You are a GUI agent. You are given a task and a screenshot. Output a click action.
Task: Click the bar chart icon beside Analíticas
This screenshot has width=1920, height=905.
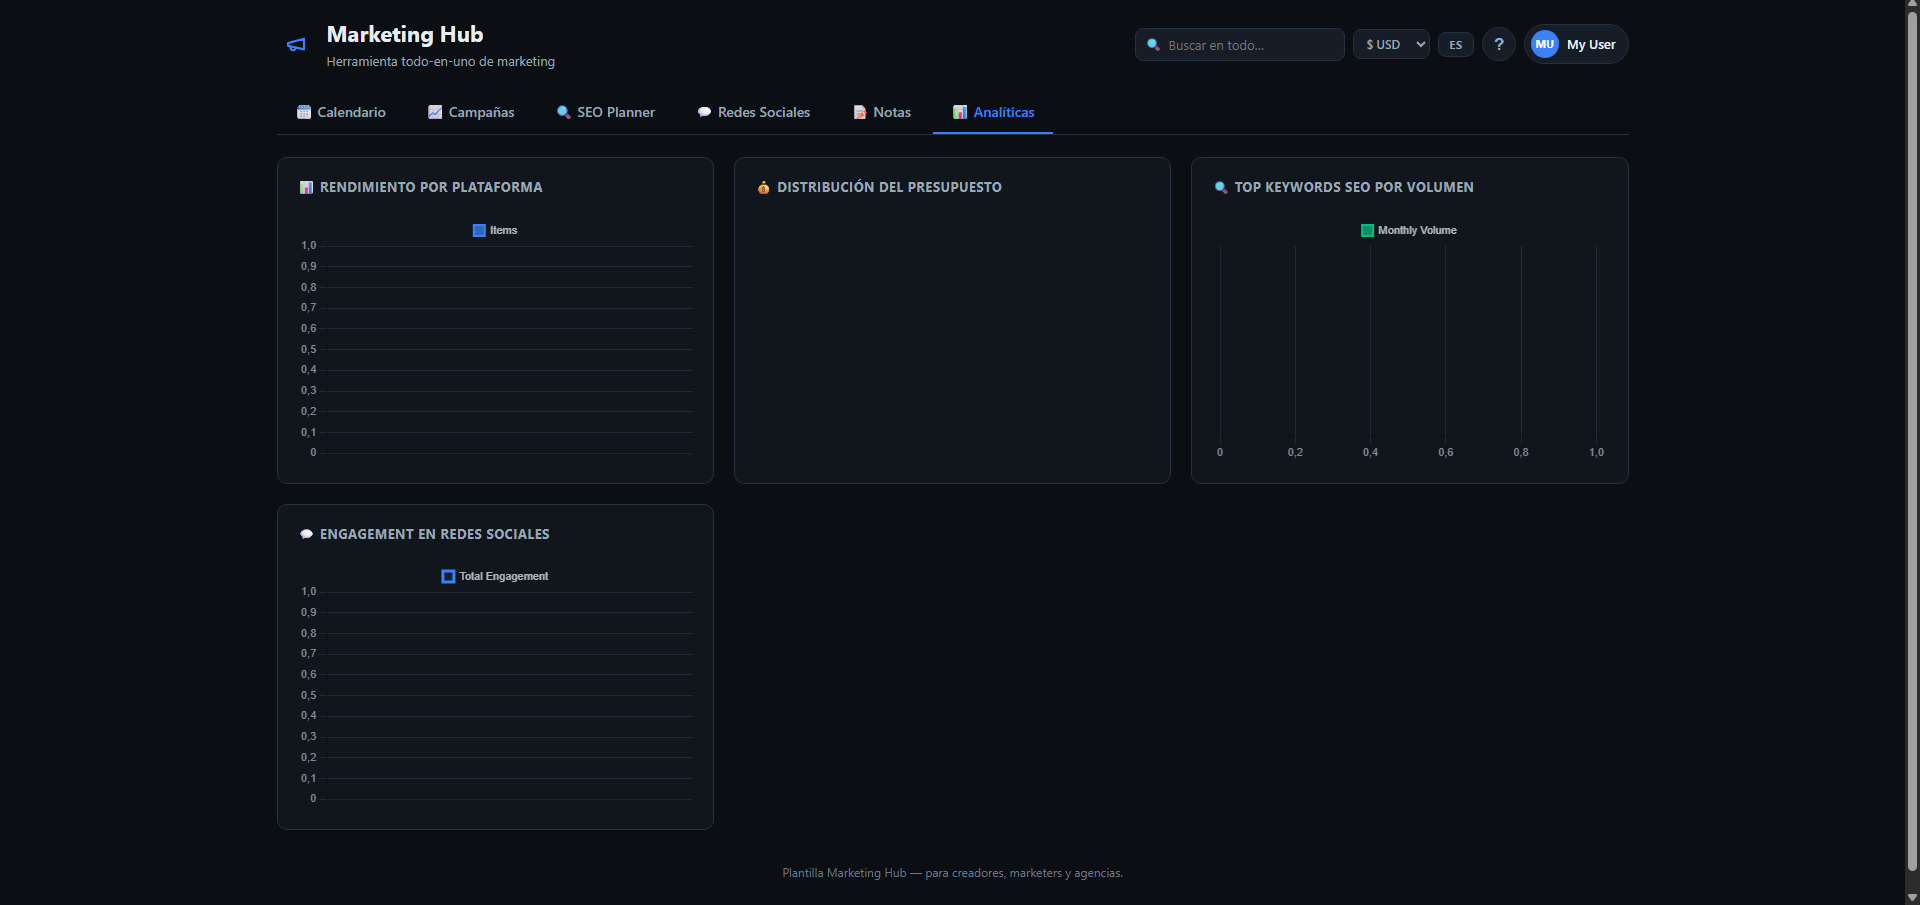click(x=960, y=112)
